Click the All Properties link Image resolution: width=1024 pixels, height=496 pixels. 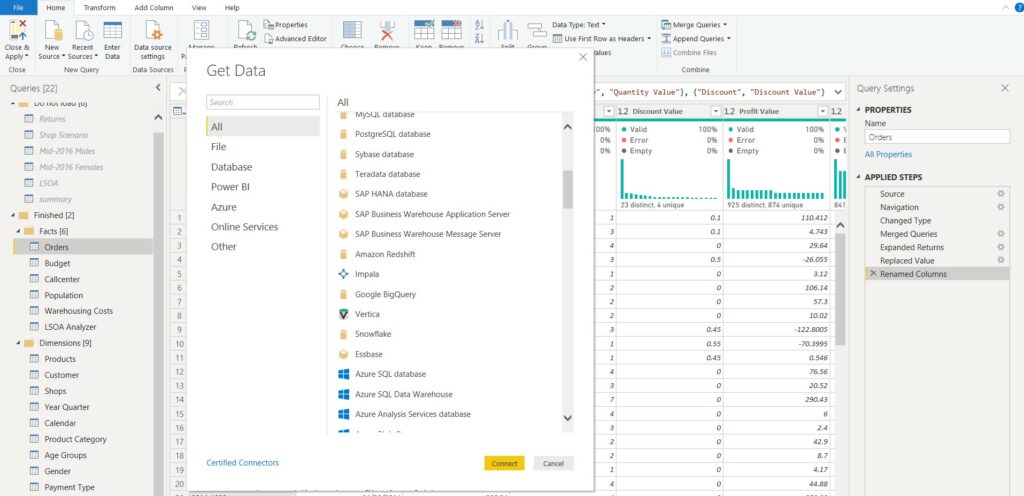coord(888,155)
